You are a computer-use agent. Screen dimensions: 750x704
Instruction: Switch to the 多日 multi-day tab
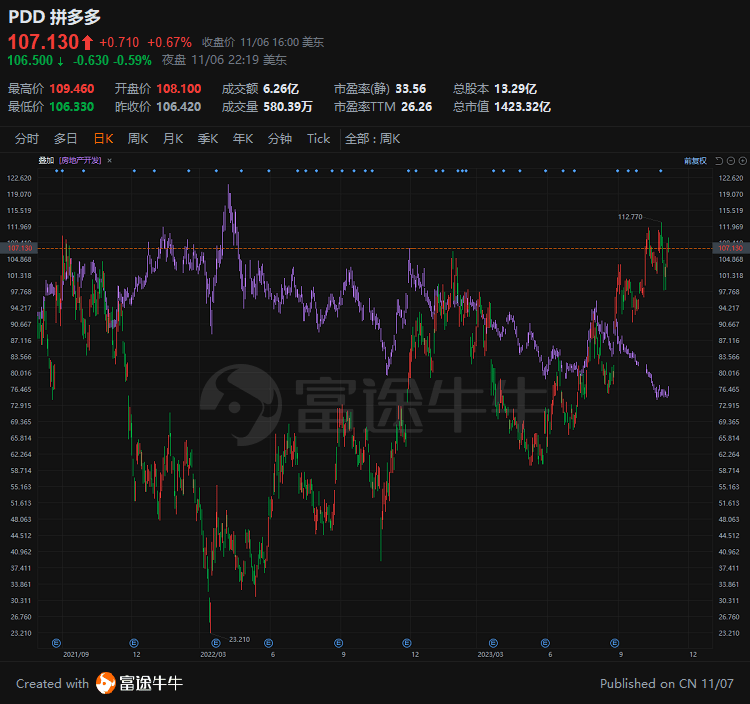click(x=66, y=139)
